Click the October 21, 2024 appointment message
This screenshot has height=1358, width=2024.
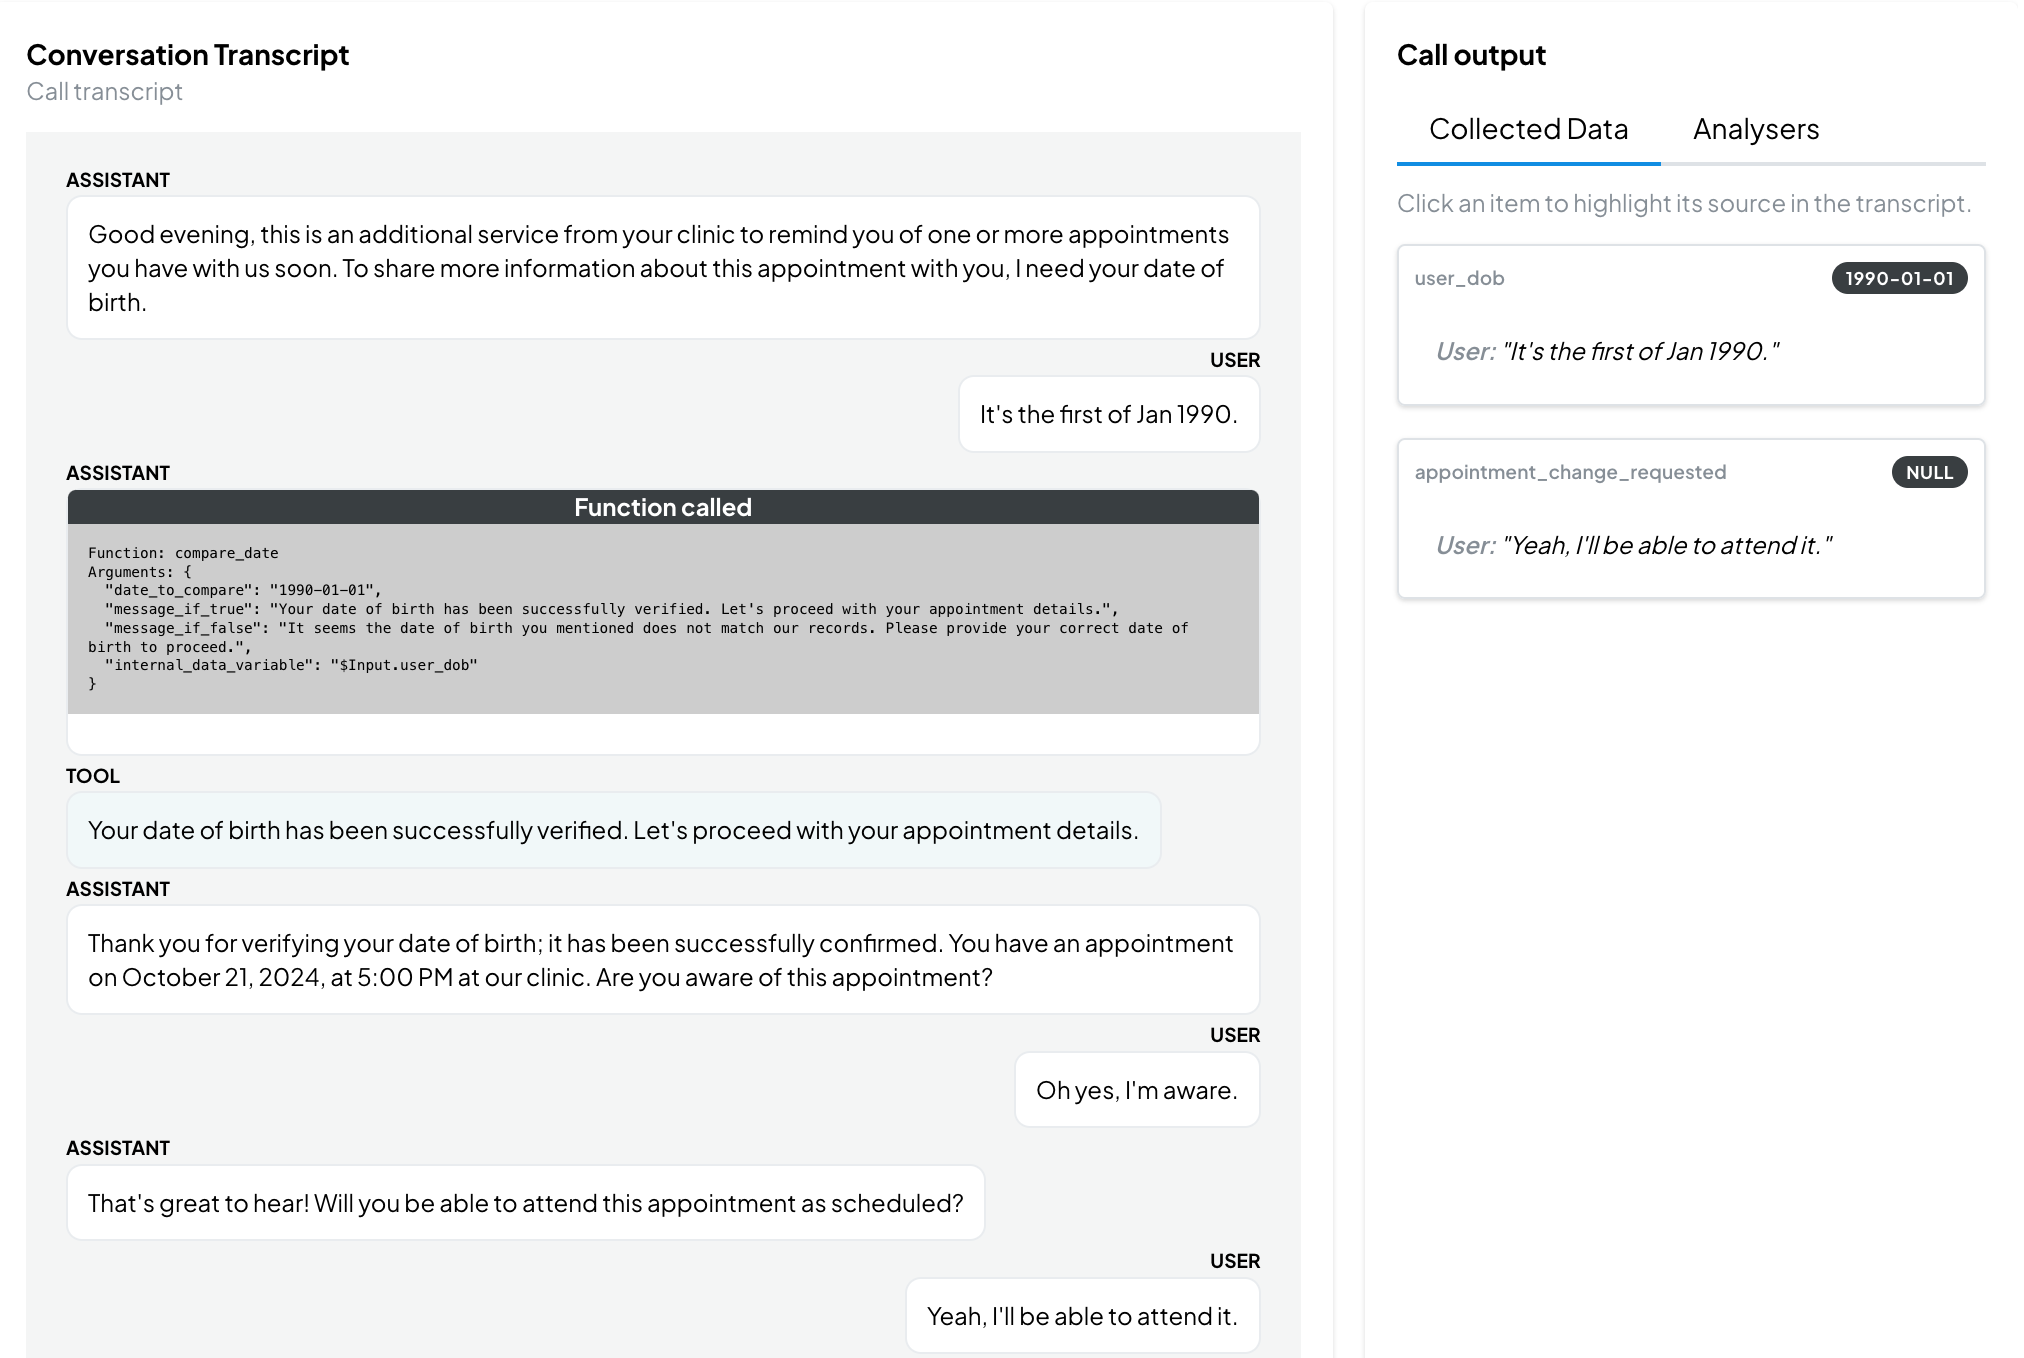pos(663,960)
